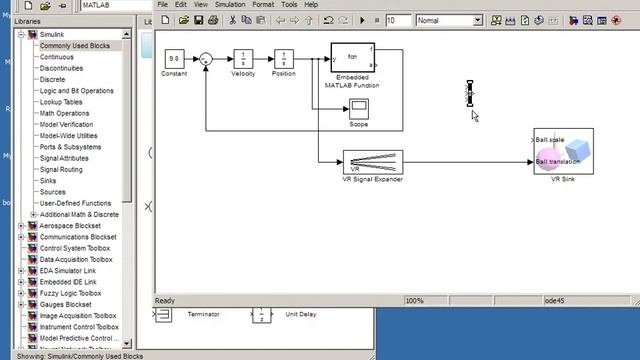The image size is (640, 360).
Task: Start simulation with the play button
Action: click(x=362, y=20)
